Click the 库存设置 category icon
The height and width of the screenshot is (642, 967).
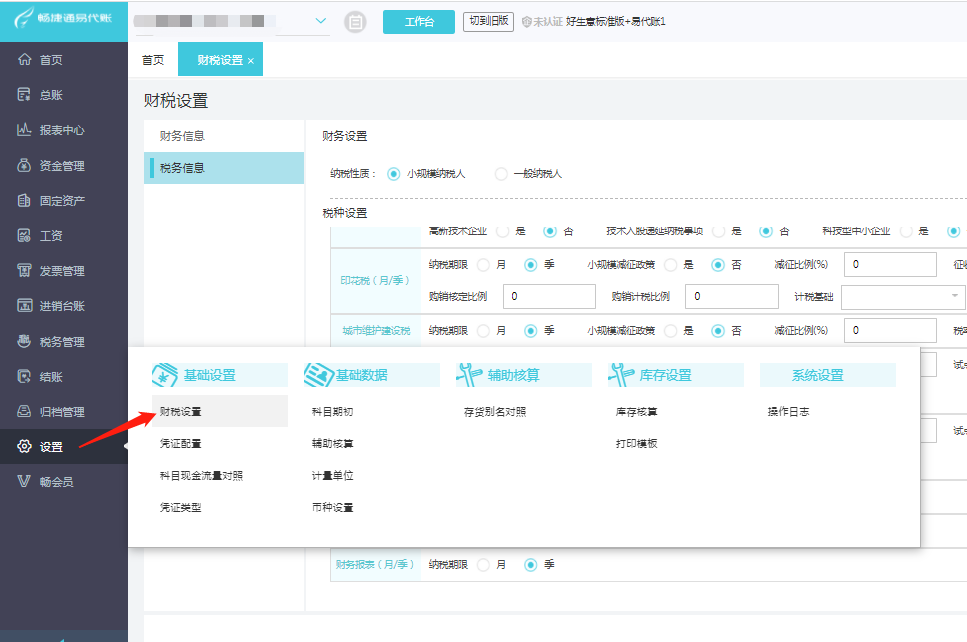(621, 375)
